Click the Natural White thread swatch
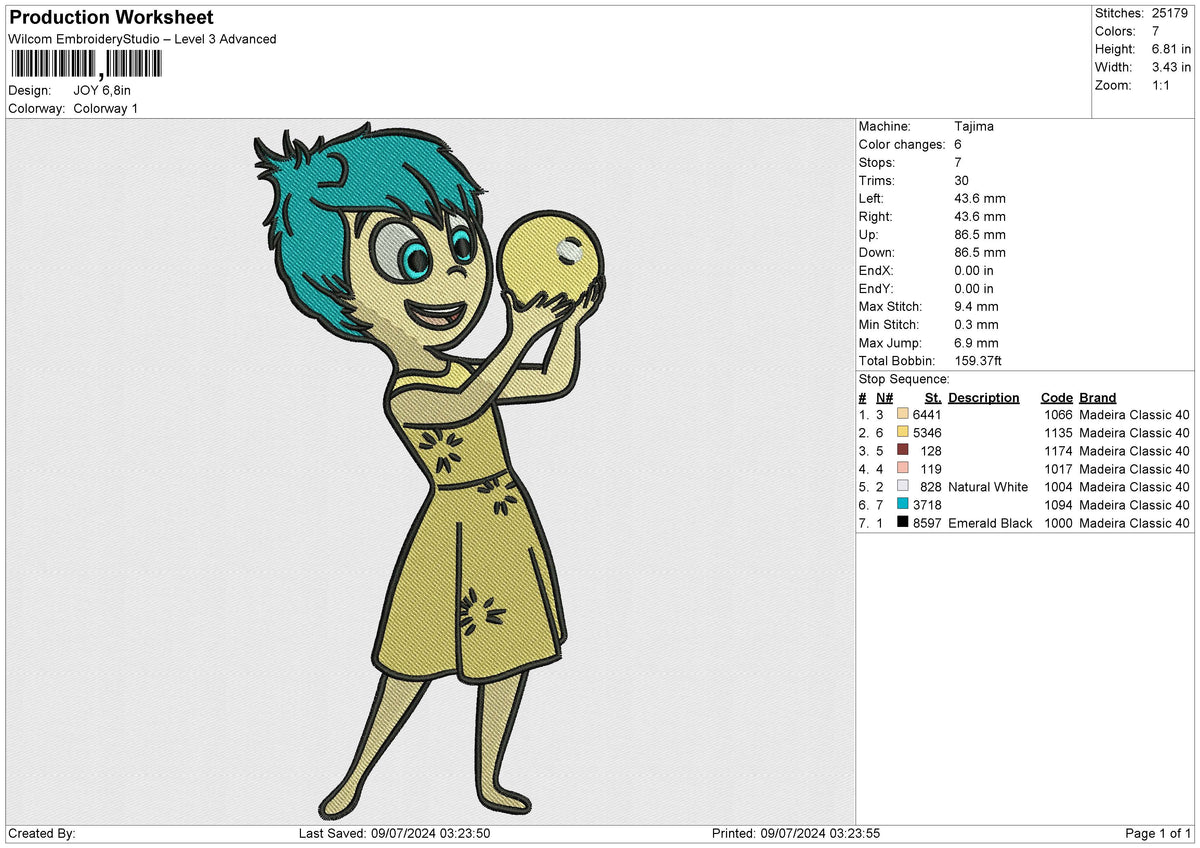This screenshot has width=1200, height=848. [x=903, y=486]
